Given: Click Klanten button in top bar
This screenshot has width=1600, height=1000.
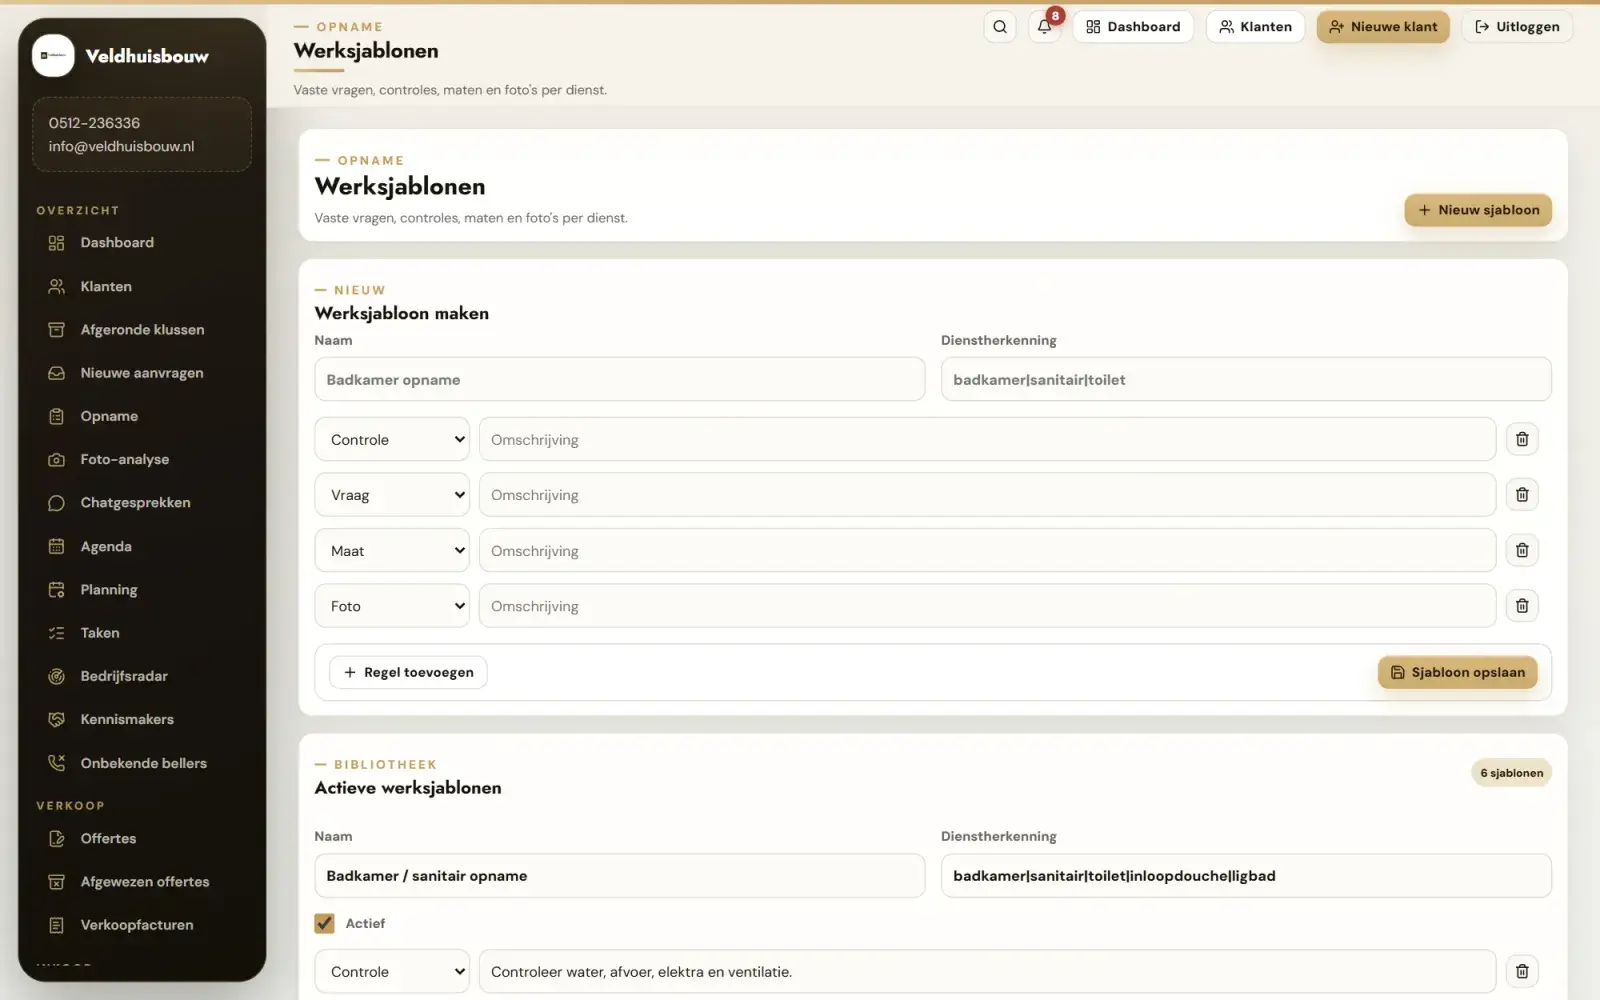Looking at the screenshot, I should pyautogui.click(x=1255, y=27).
